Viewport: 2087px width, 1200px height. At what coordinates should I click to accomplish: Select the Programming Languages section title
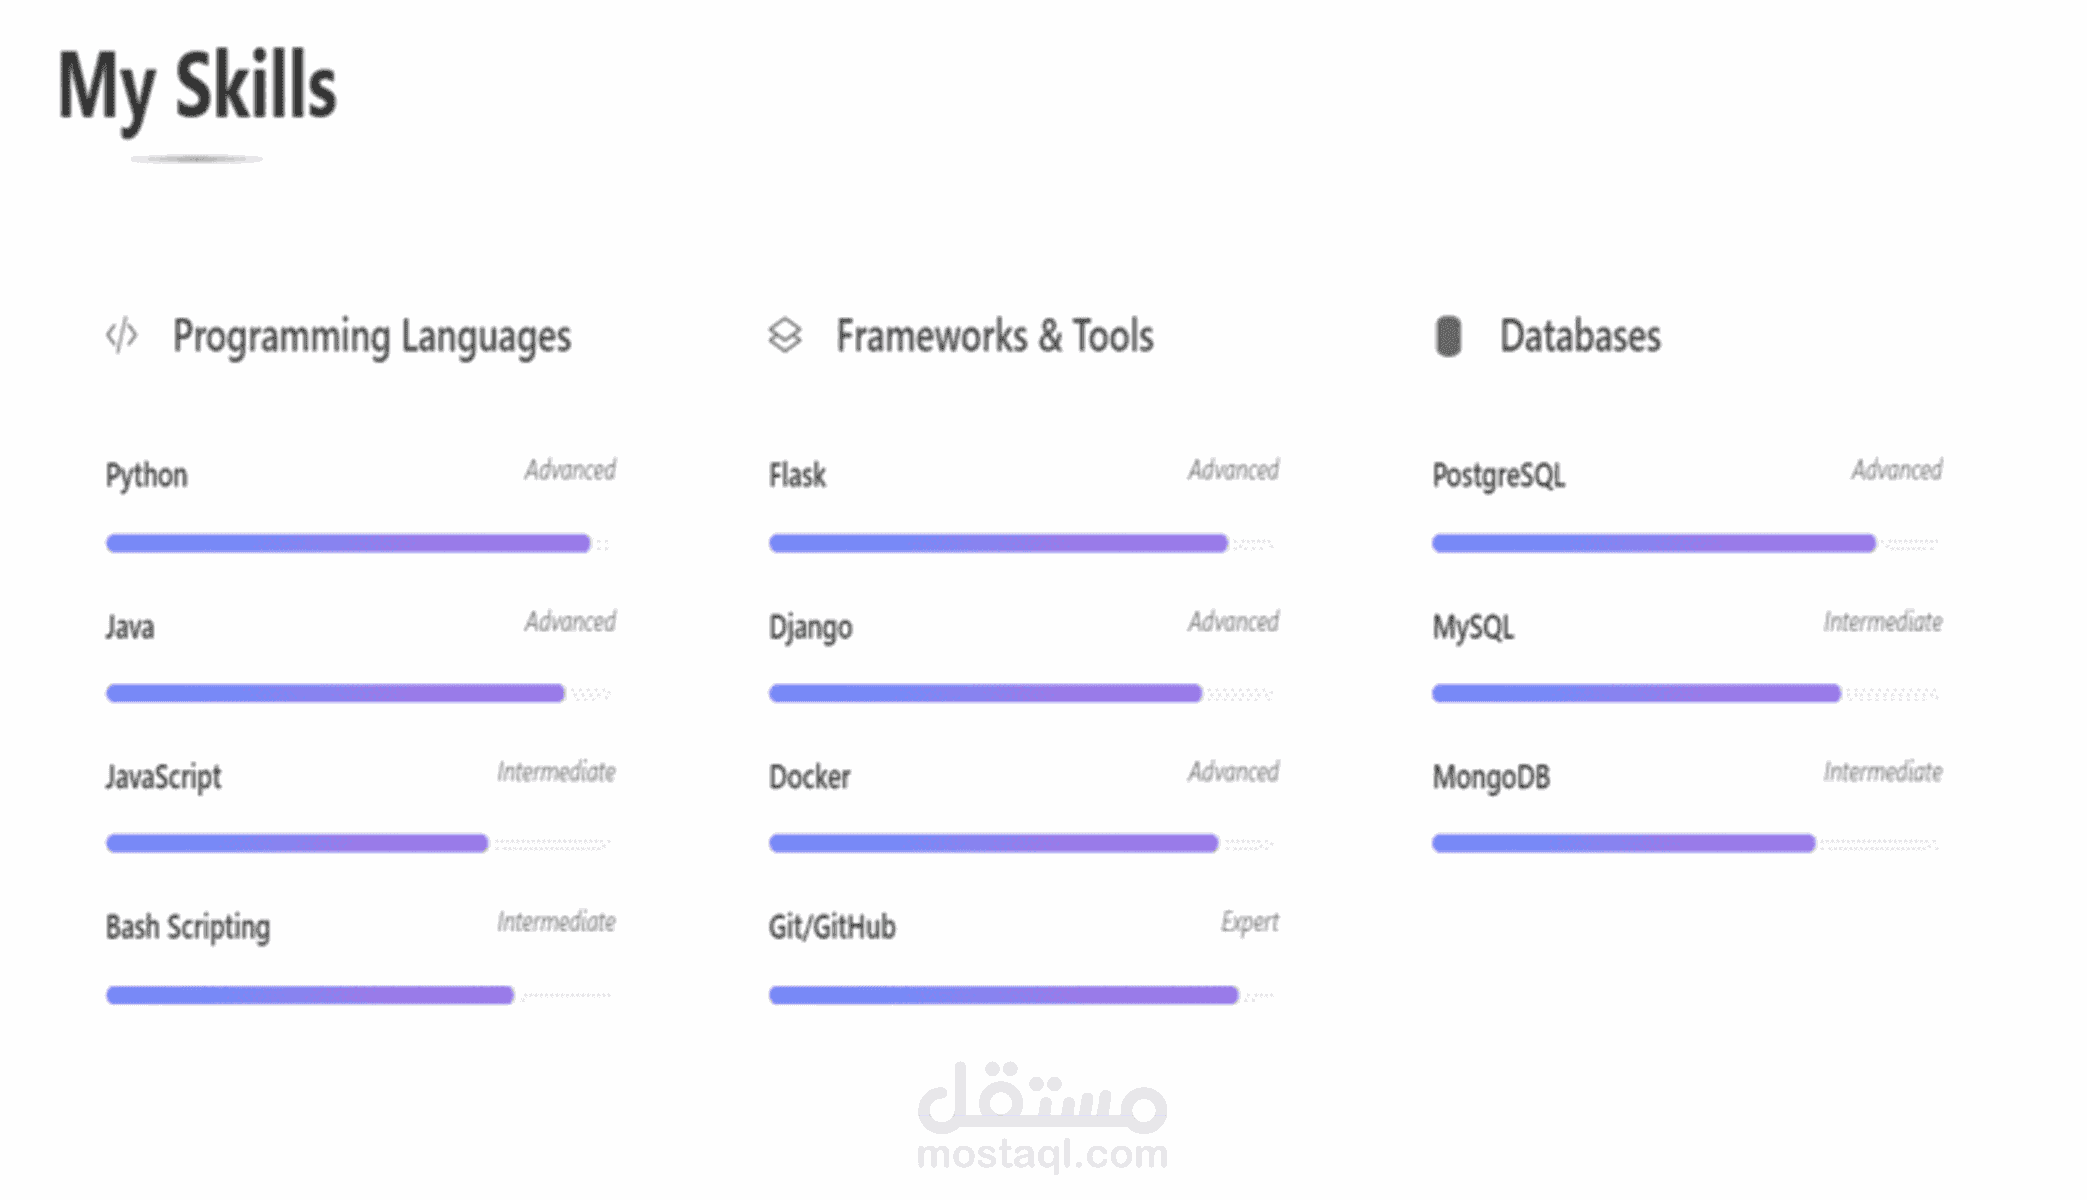pos(371,337)
